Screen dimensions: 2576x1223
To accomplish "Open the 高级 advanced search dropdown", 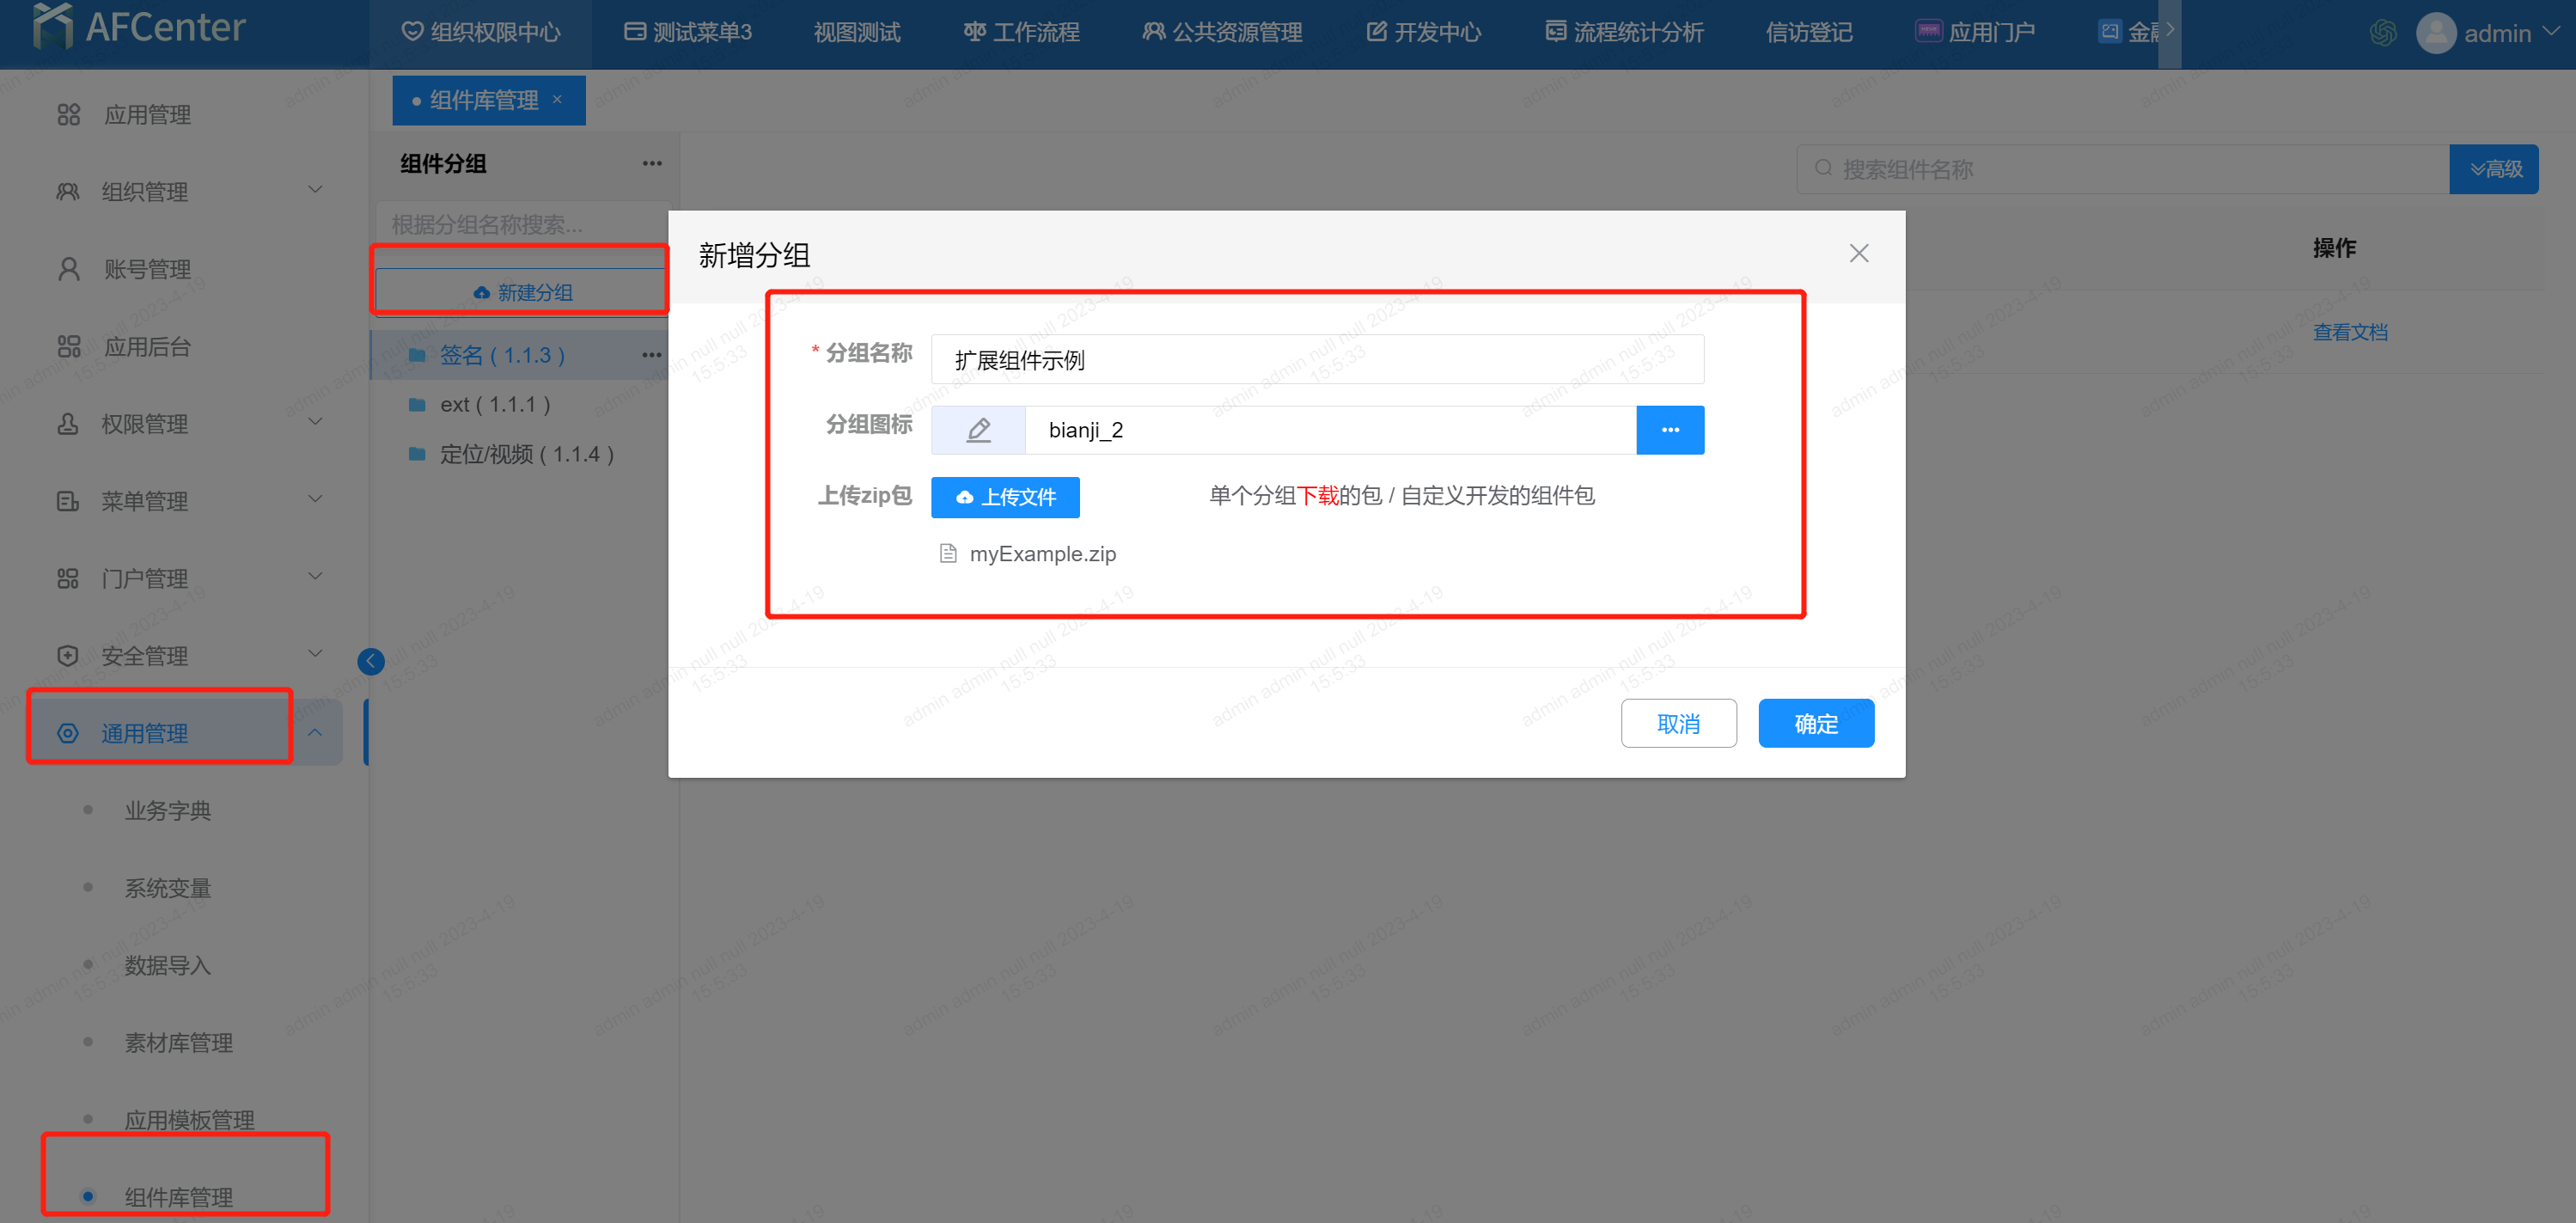I will [x=2494, y=169].
